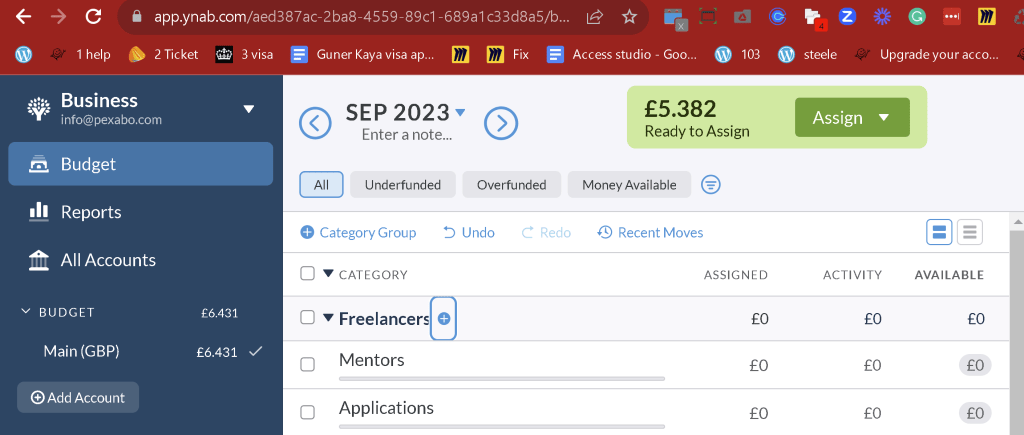Screen dimensions: 1024x435
Task: Click the 'Enter a note...' field
Action: (406, 135)
